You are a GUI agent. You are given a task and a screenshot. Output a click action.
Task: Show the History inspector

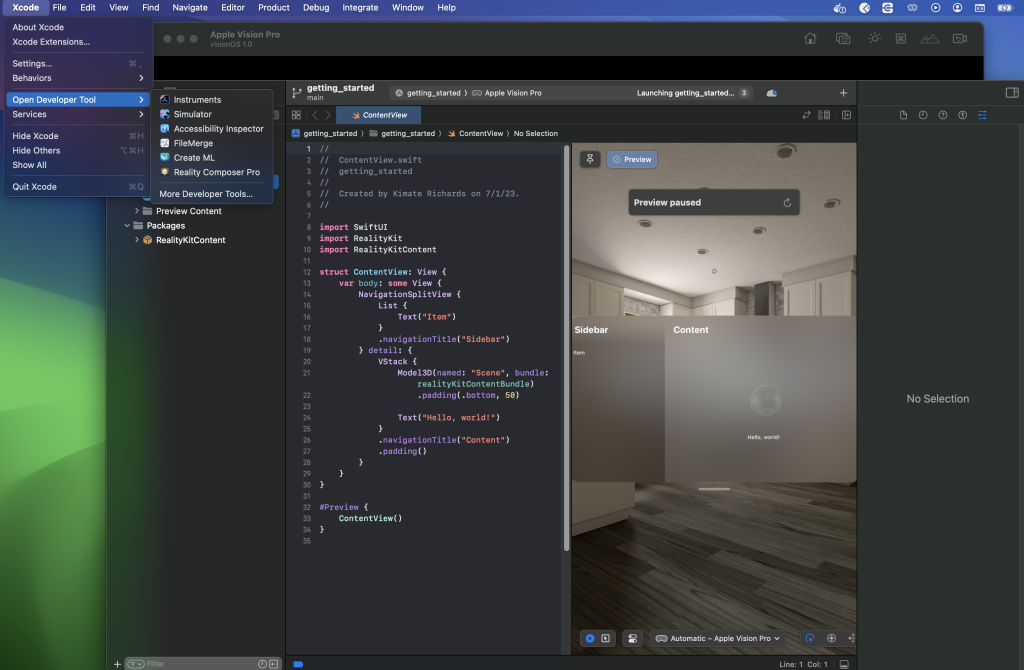[x=923, y=115]
